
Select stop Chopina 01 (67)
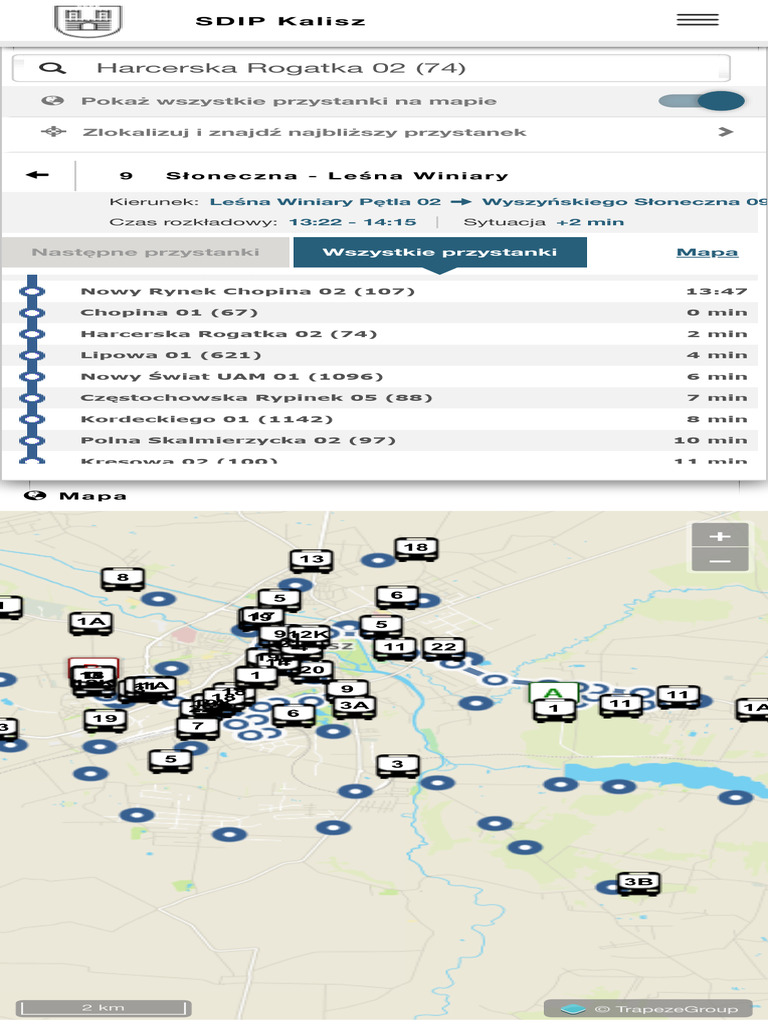(x=169, y=312)
